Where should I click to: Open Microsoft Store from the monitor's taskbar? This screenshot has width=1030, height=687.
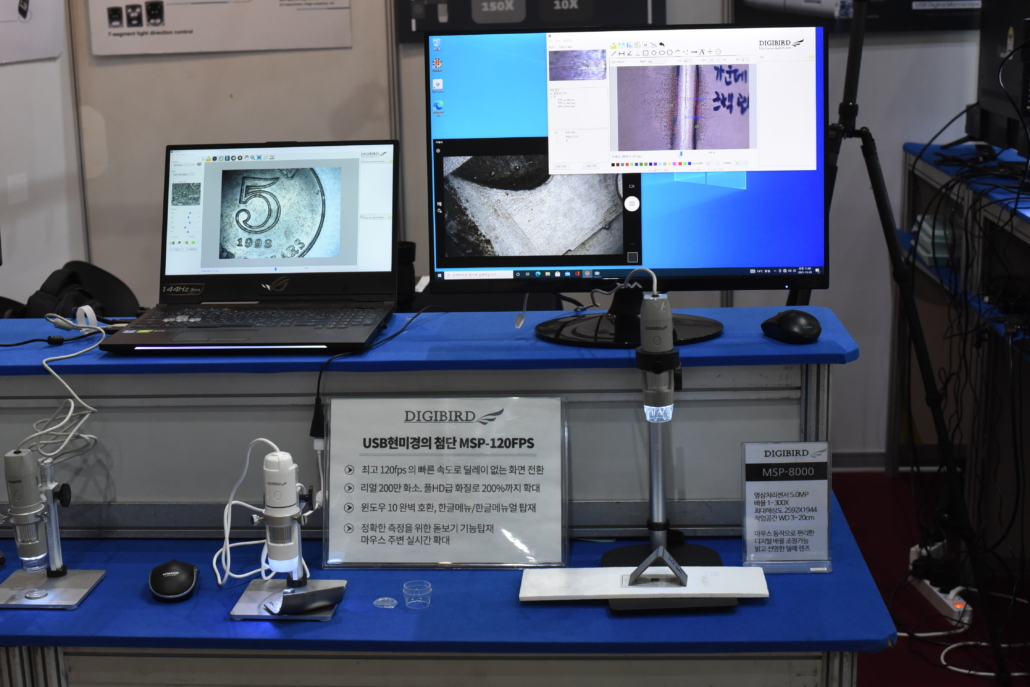pos(558,274)
